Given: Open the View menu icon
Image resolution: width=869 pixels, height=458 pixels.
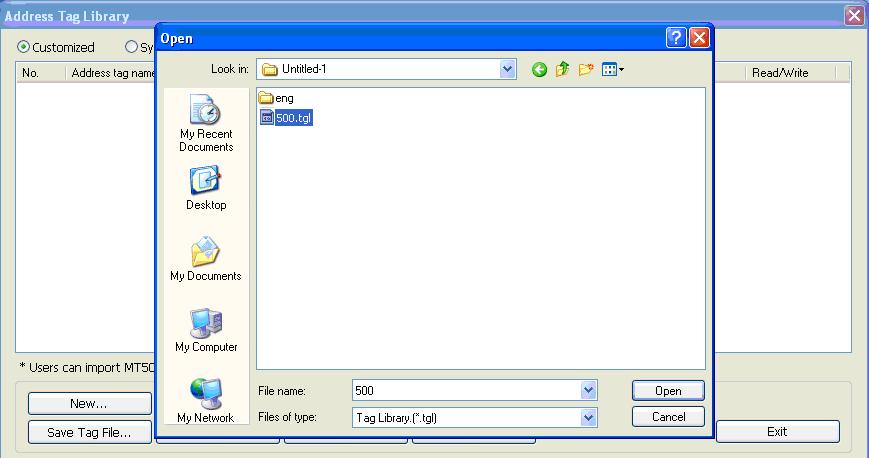Looking at the screenshot, I should coord(613,69).
